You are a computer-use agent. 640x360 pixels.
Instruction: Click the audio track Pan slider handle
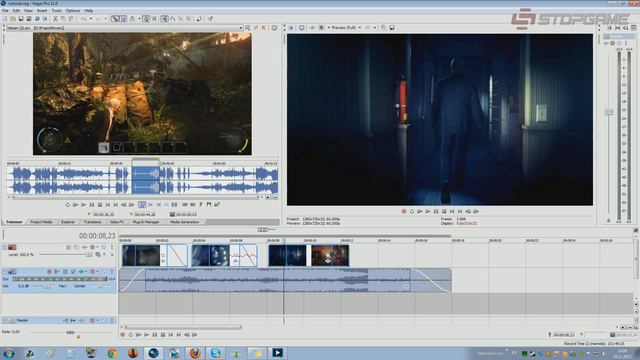[100, 286]
